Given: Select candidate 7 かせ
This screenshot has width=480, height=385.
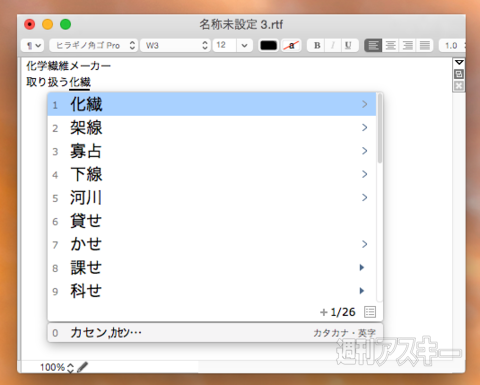Looking at the screenshot, I should pos(212,244).
